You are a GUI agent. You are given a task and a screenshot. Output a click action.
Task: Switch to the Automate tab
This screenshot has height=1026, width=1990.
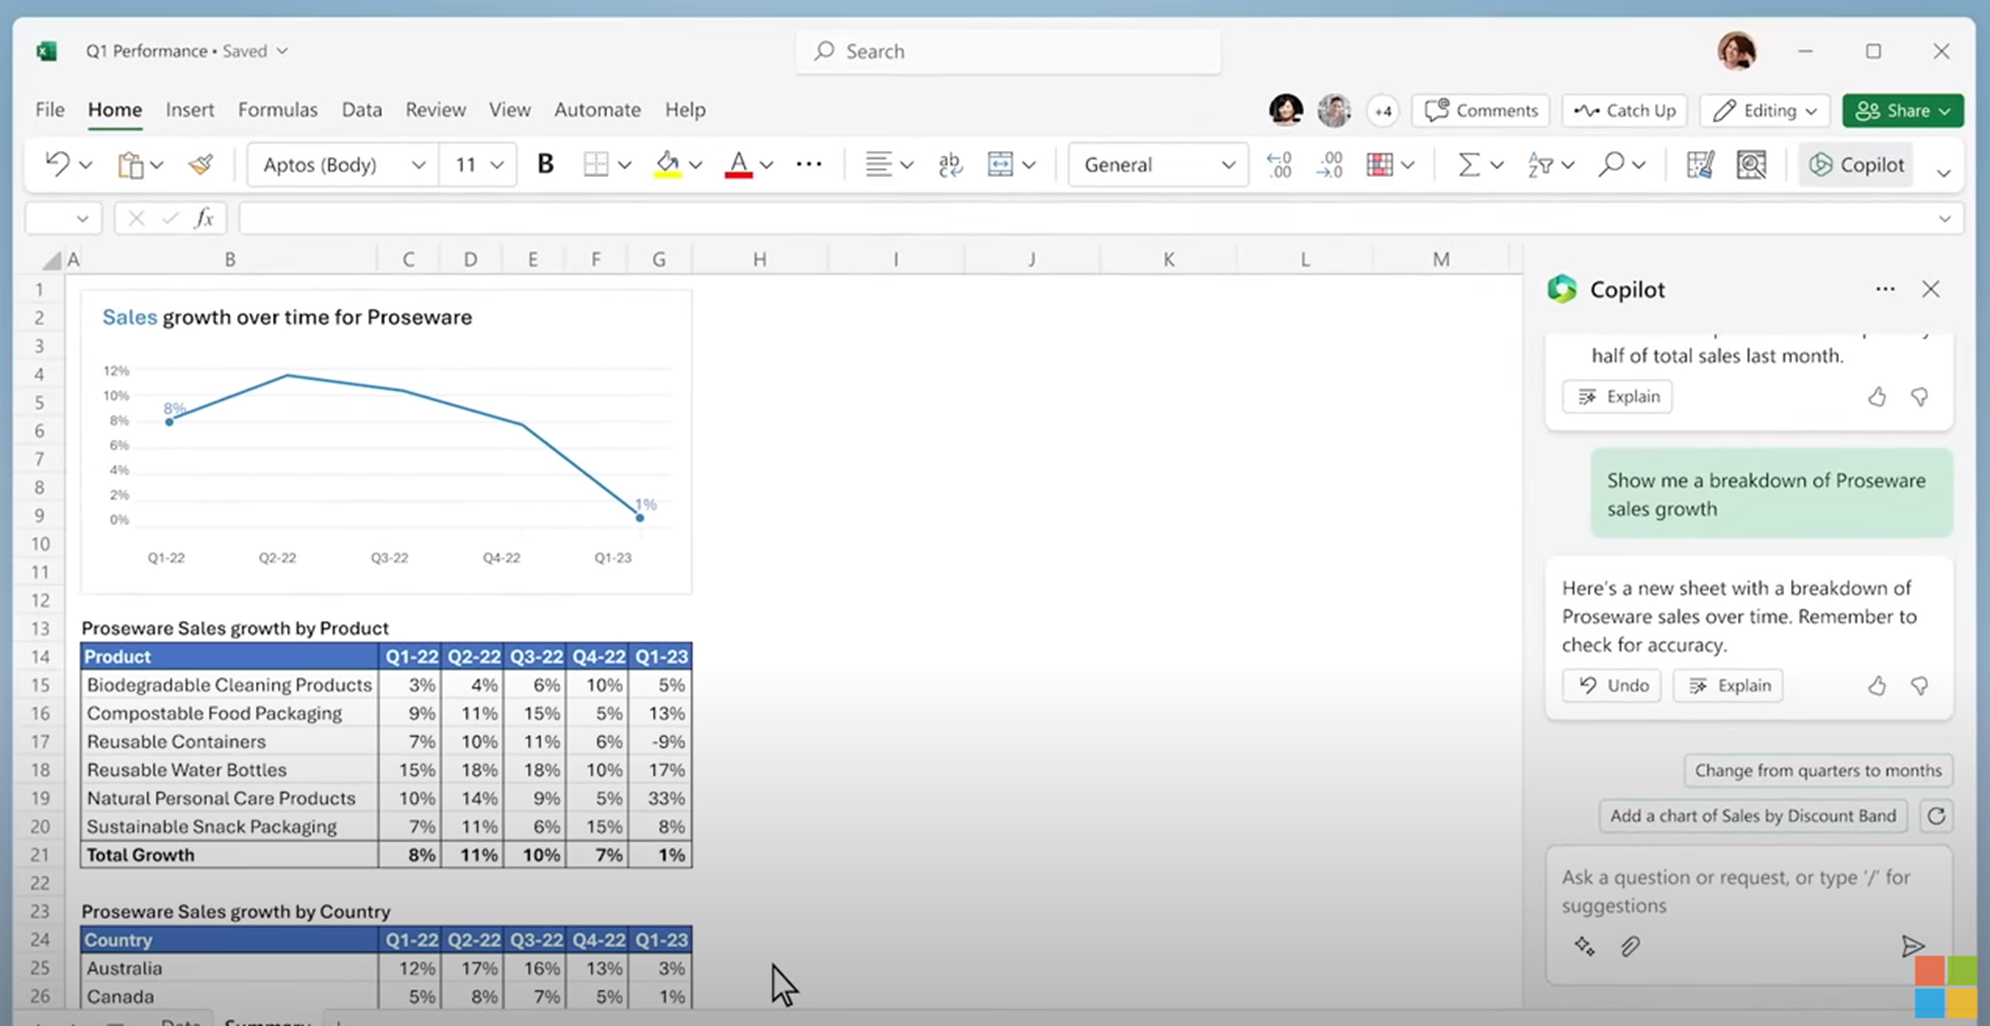click(x=597, y=110)
